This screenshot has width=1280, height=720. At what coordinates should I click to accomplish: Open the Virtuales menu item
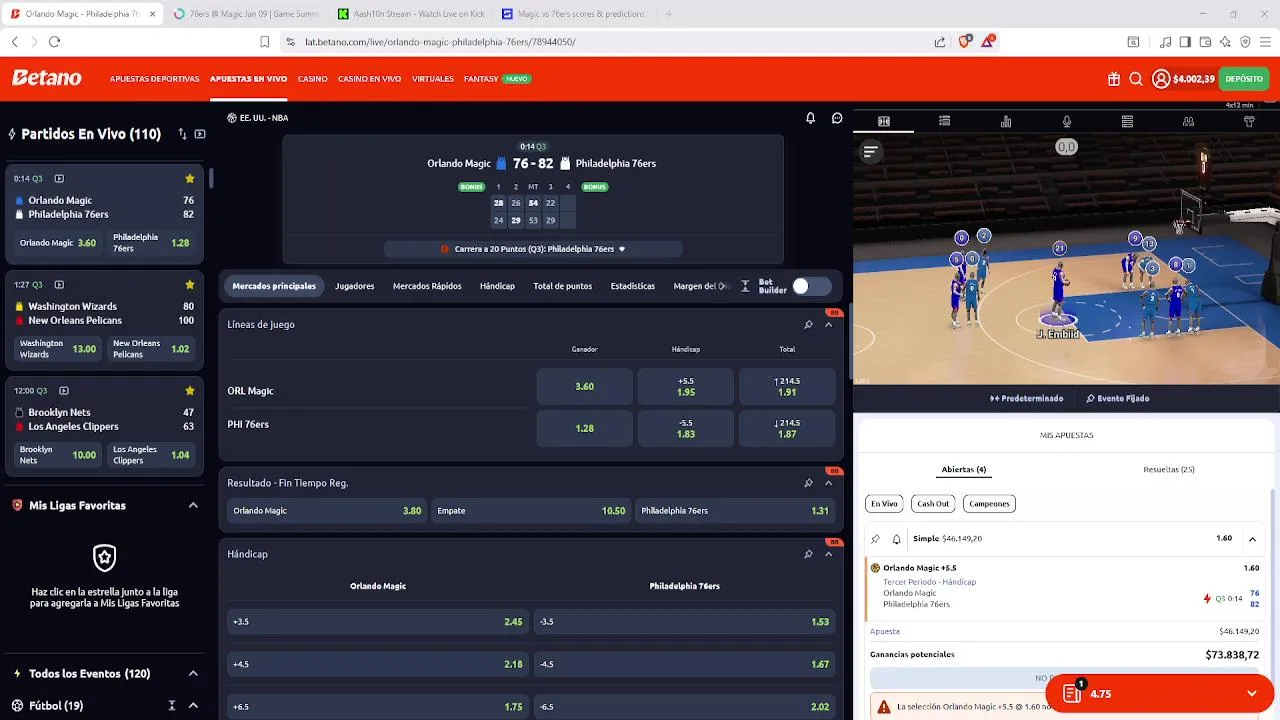tap(433, 79)
